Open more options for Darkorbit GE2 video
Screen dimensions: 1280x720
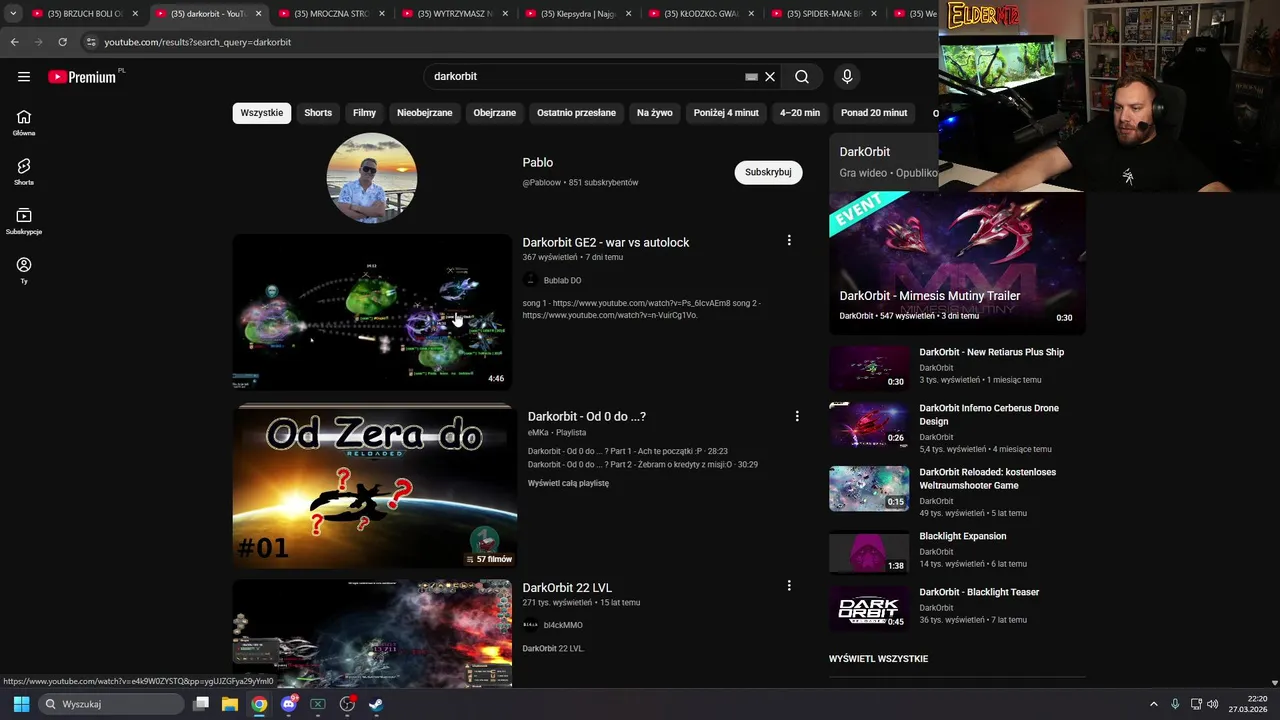coord(789,241)
